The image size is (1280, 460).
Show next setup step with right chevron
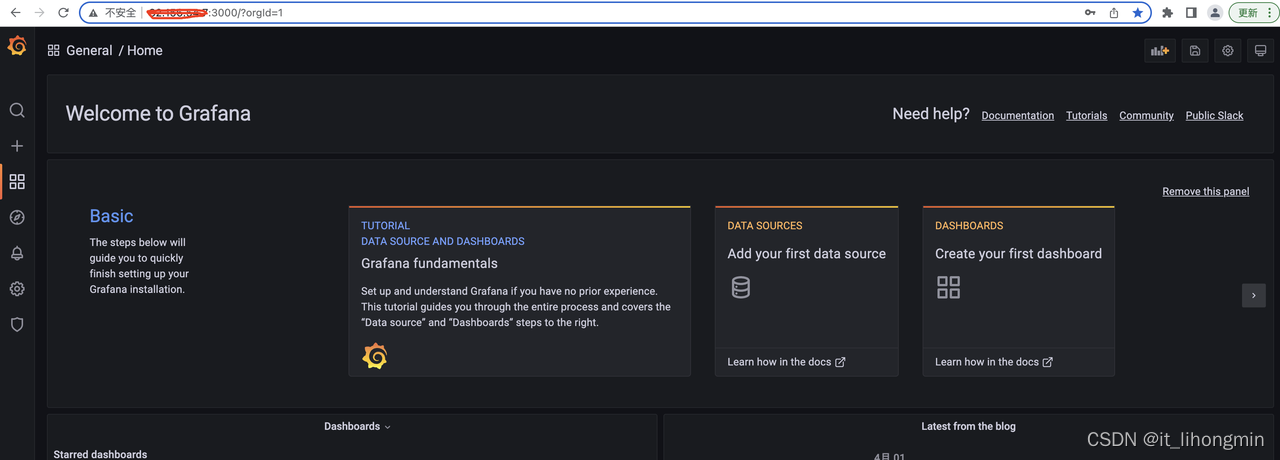coord(1254,295)
